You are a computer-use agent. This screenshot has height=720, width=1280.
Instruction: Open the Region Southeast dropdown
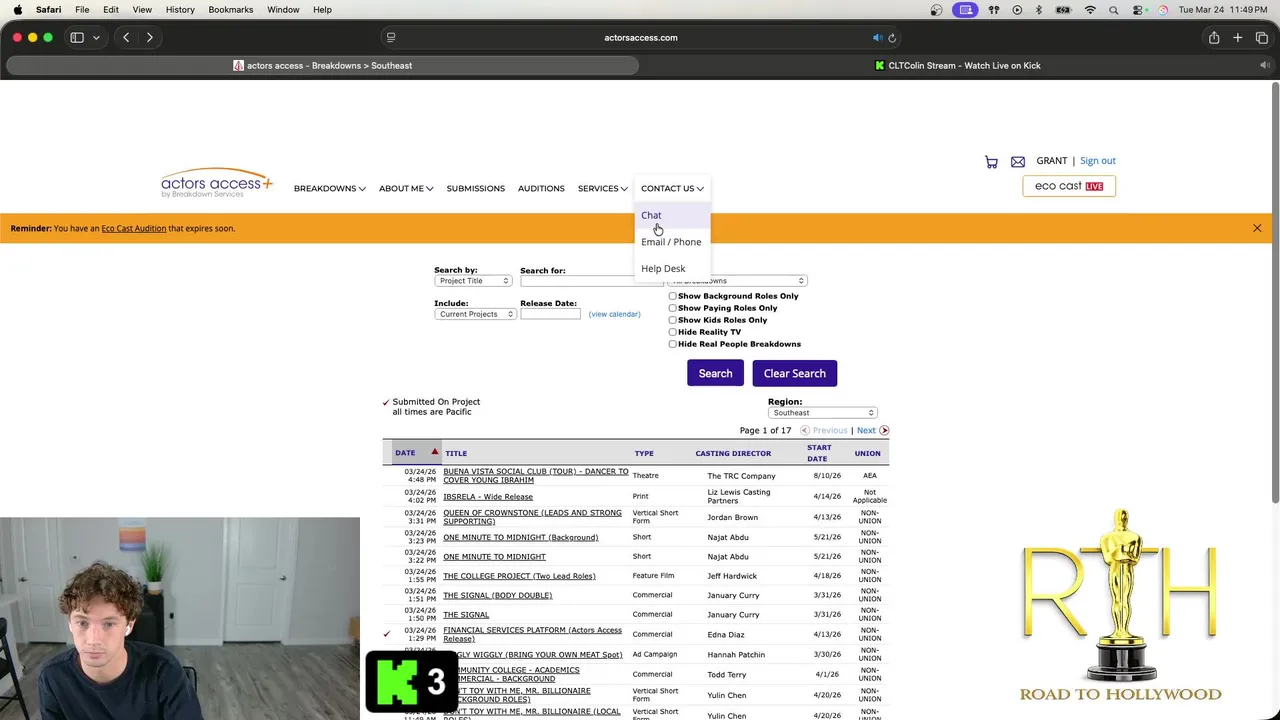(822, 413)
